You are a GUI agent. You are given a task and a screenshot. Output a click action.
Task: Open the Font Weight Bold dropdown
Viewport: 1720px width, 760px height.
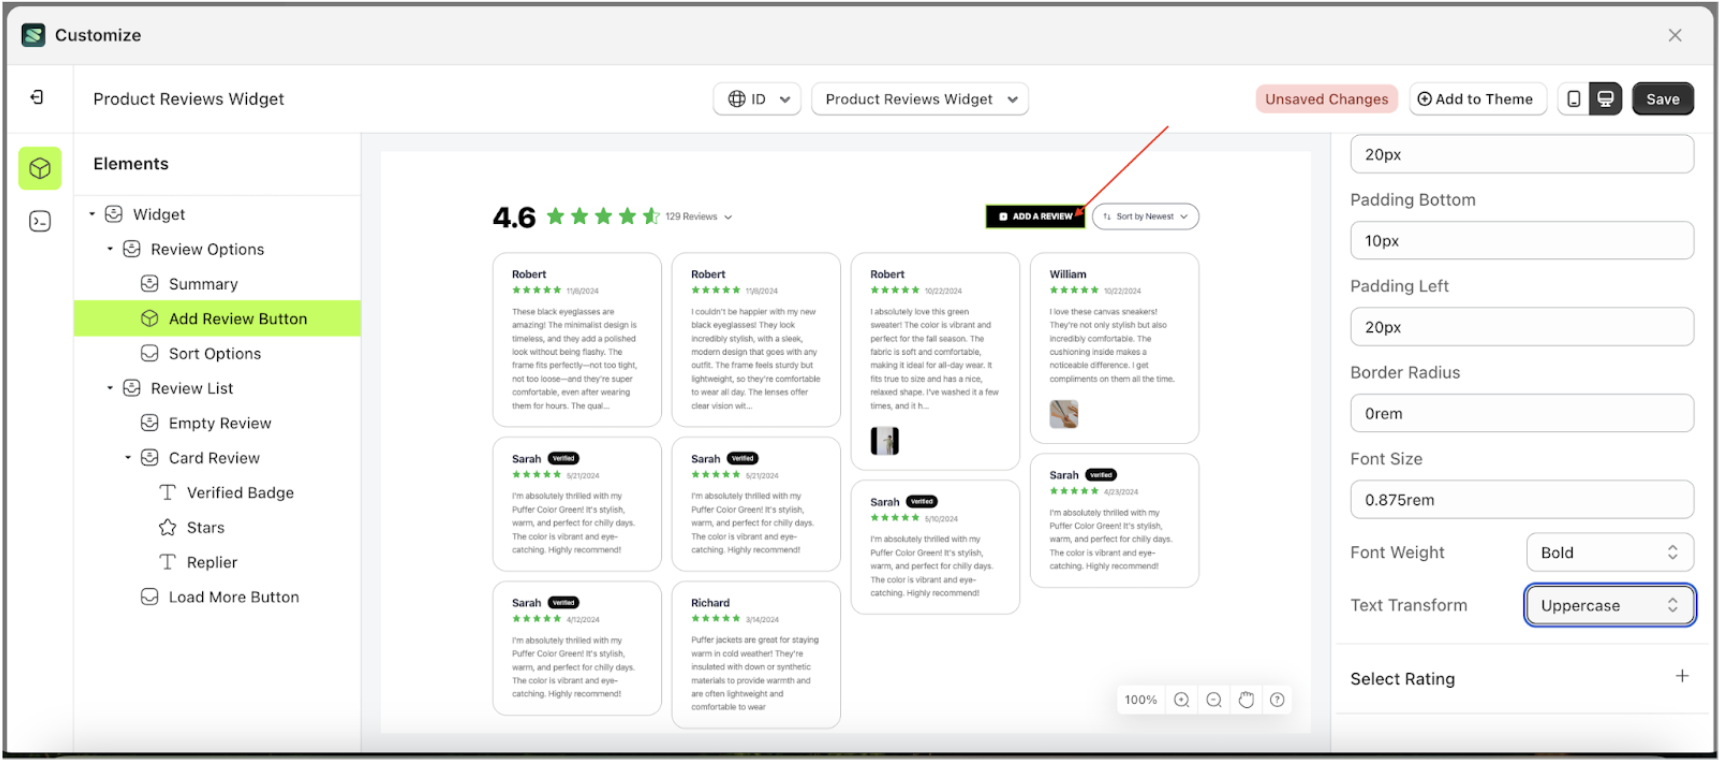point(1609,553)
